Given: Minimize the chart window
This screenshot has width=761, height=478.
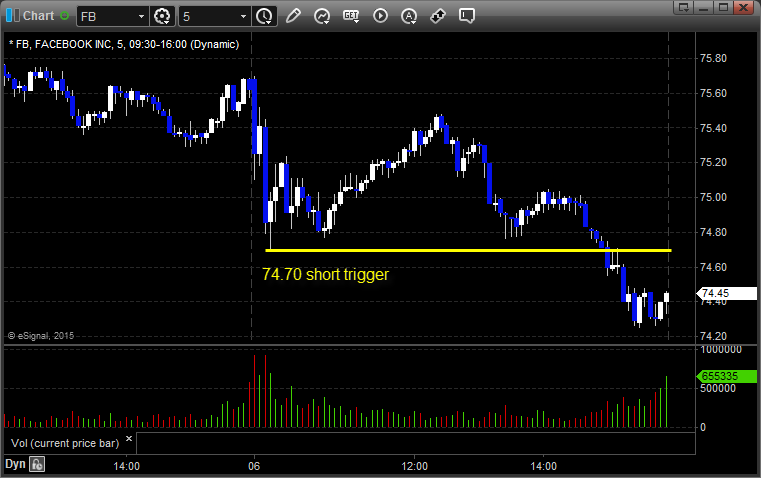Looking at the screenshot, I should [x=704, y=7].
